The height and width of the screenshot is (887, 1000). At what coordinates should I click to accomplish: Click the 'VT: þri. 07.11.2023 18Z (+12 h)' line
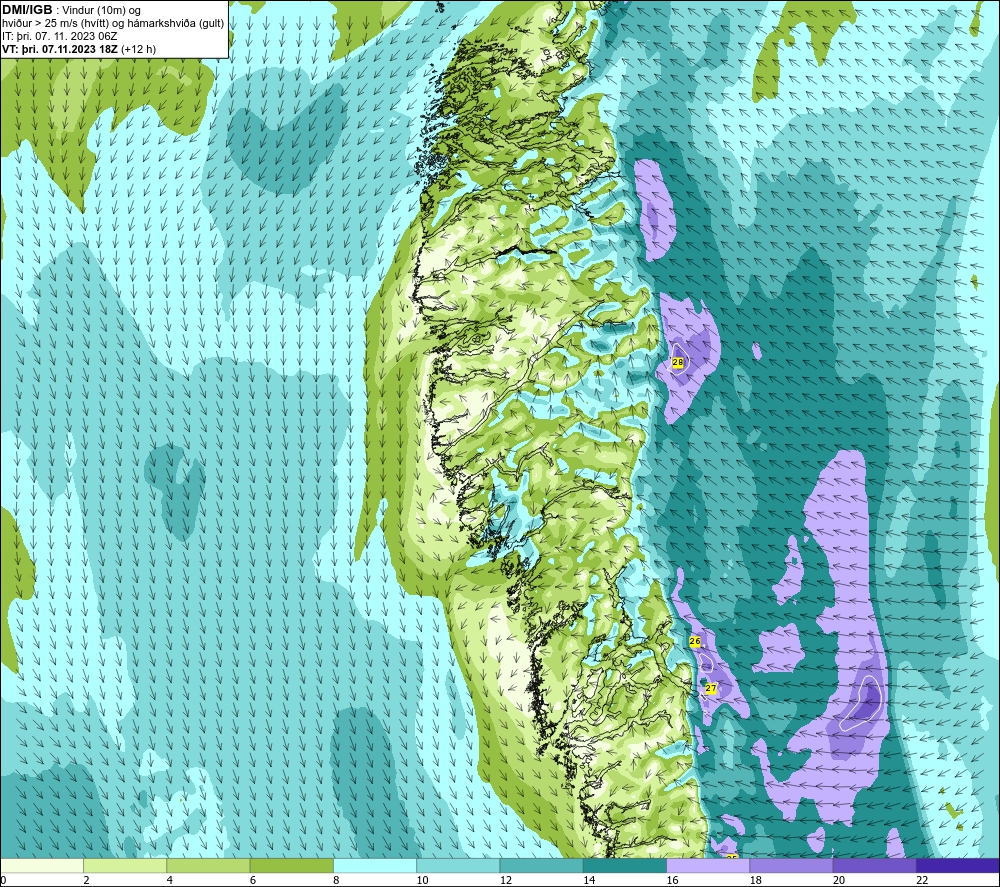click(x=79, y=49)
